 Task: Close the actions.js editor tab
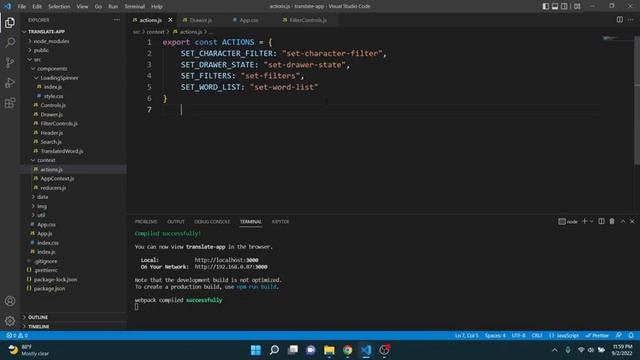coord(170,20)
